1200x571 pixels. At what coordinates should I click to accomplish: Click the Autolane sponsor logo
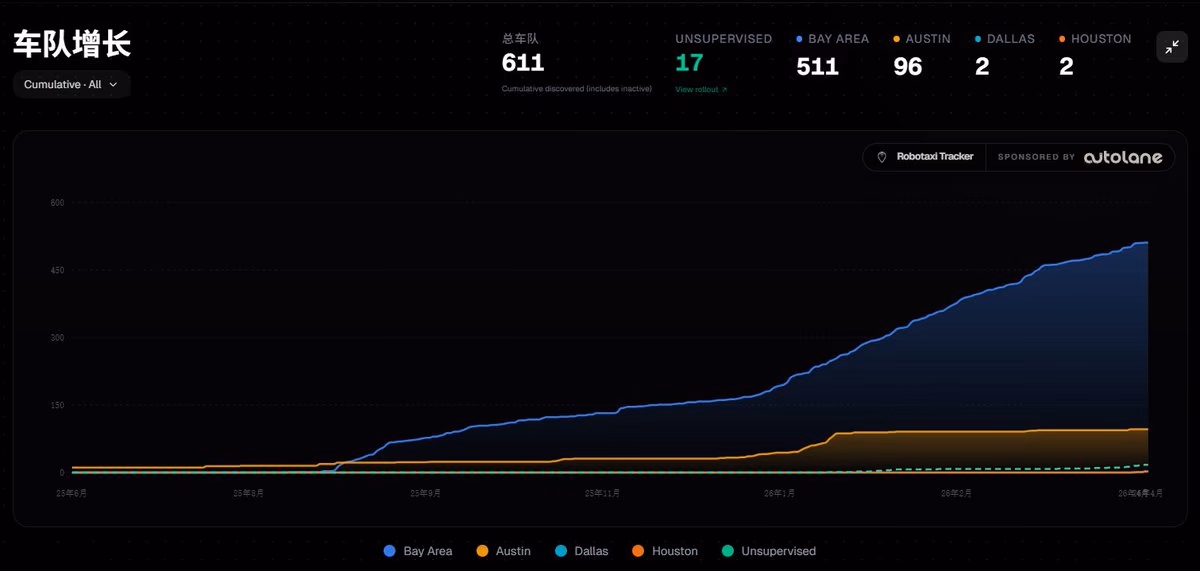pyautogui.click(x=1124, y=157)
